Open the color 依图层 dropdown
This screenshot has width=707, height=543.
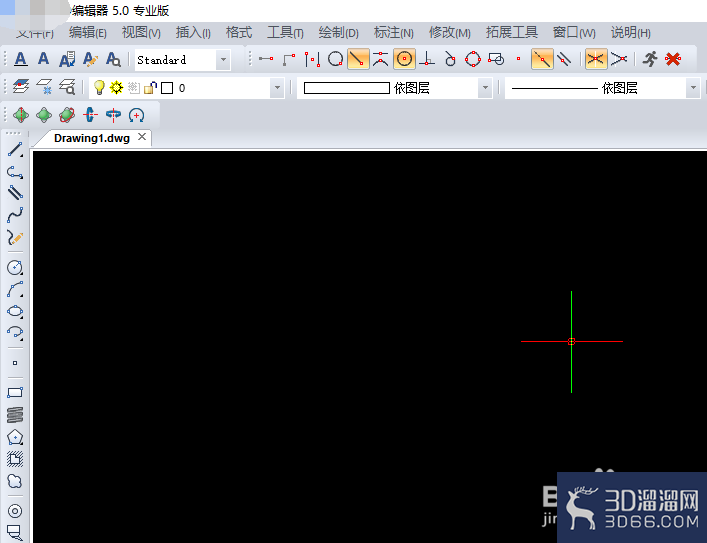point(485,88)
